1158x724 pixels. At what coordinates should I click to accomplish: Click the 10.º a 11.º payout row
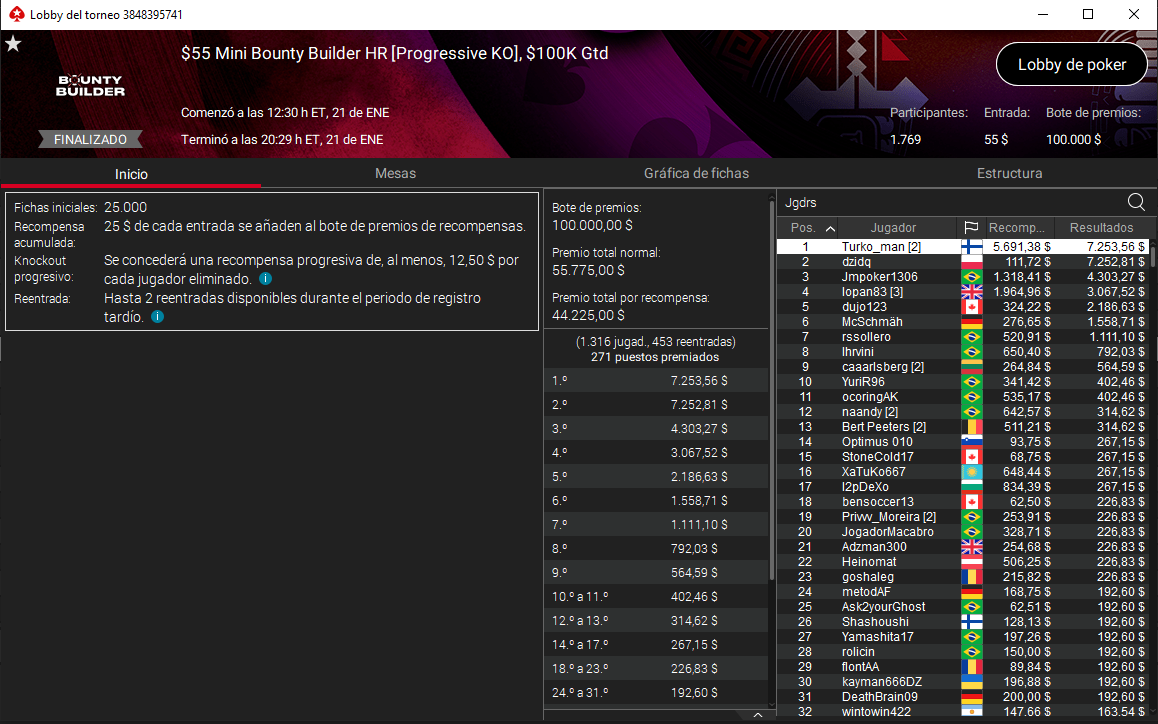pyautogui.click(x=656, y=596)
